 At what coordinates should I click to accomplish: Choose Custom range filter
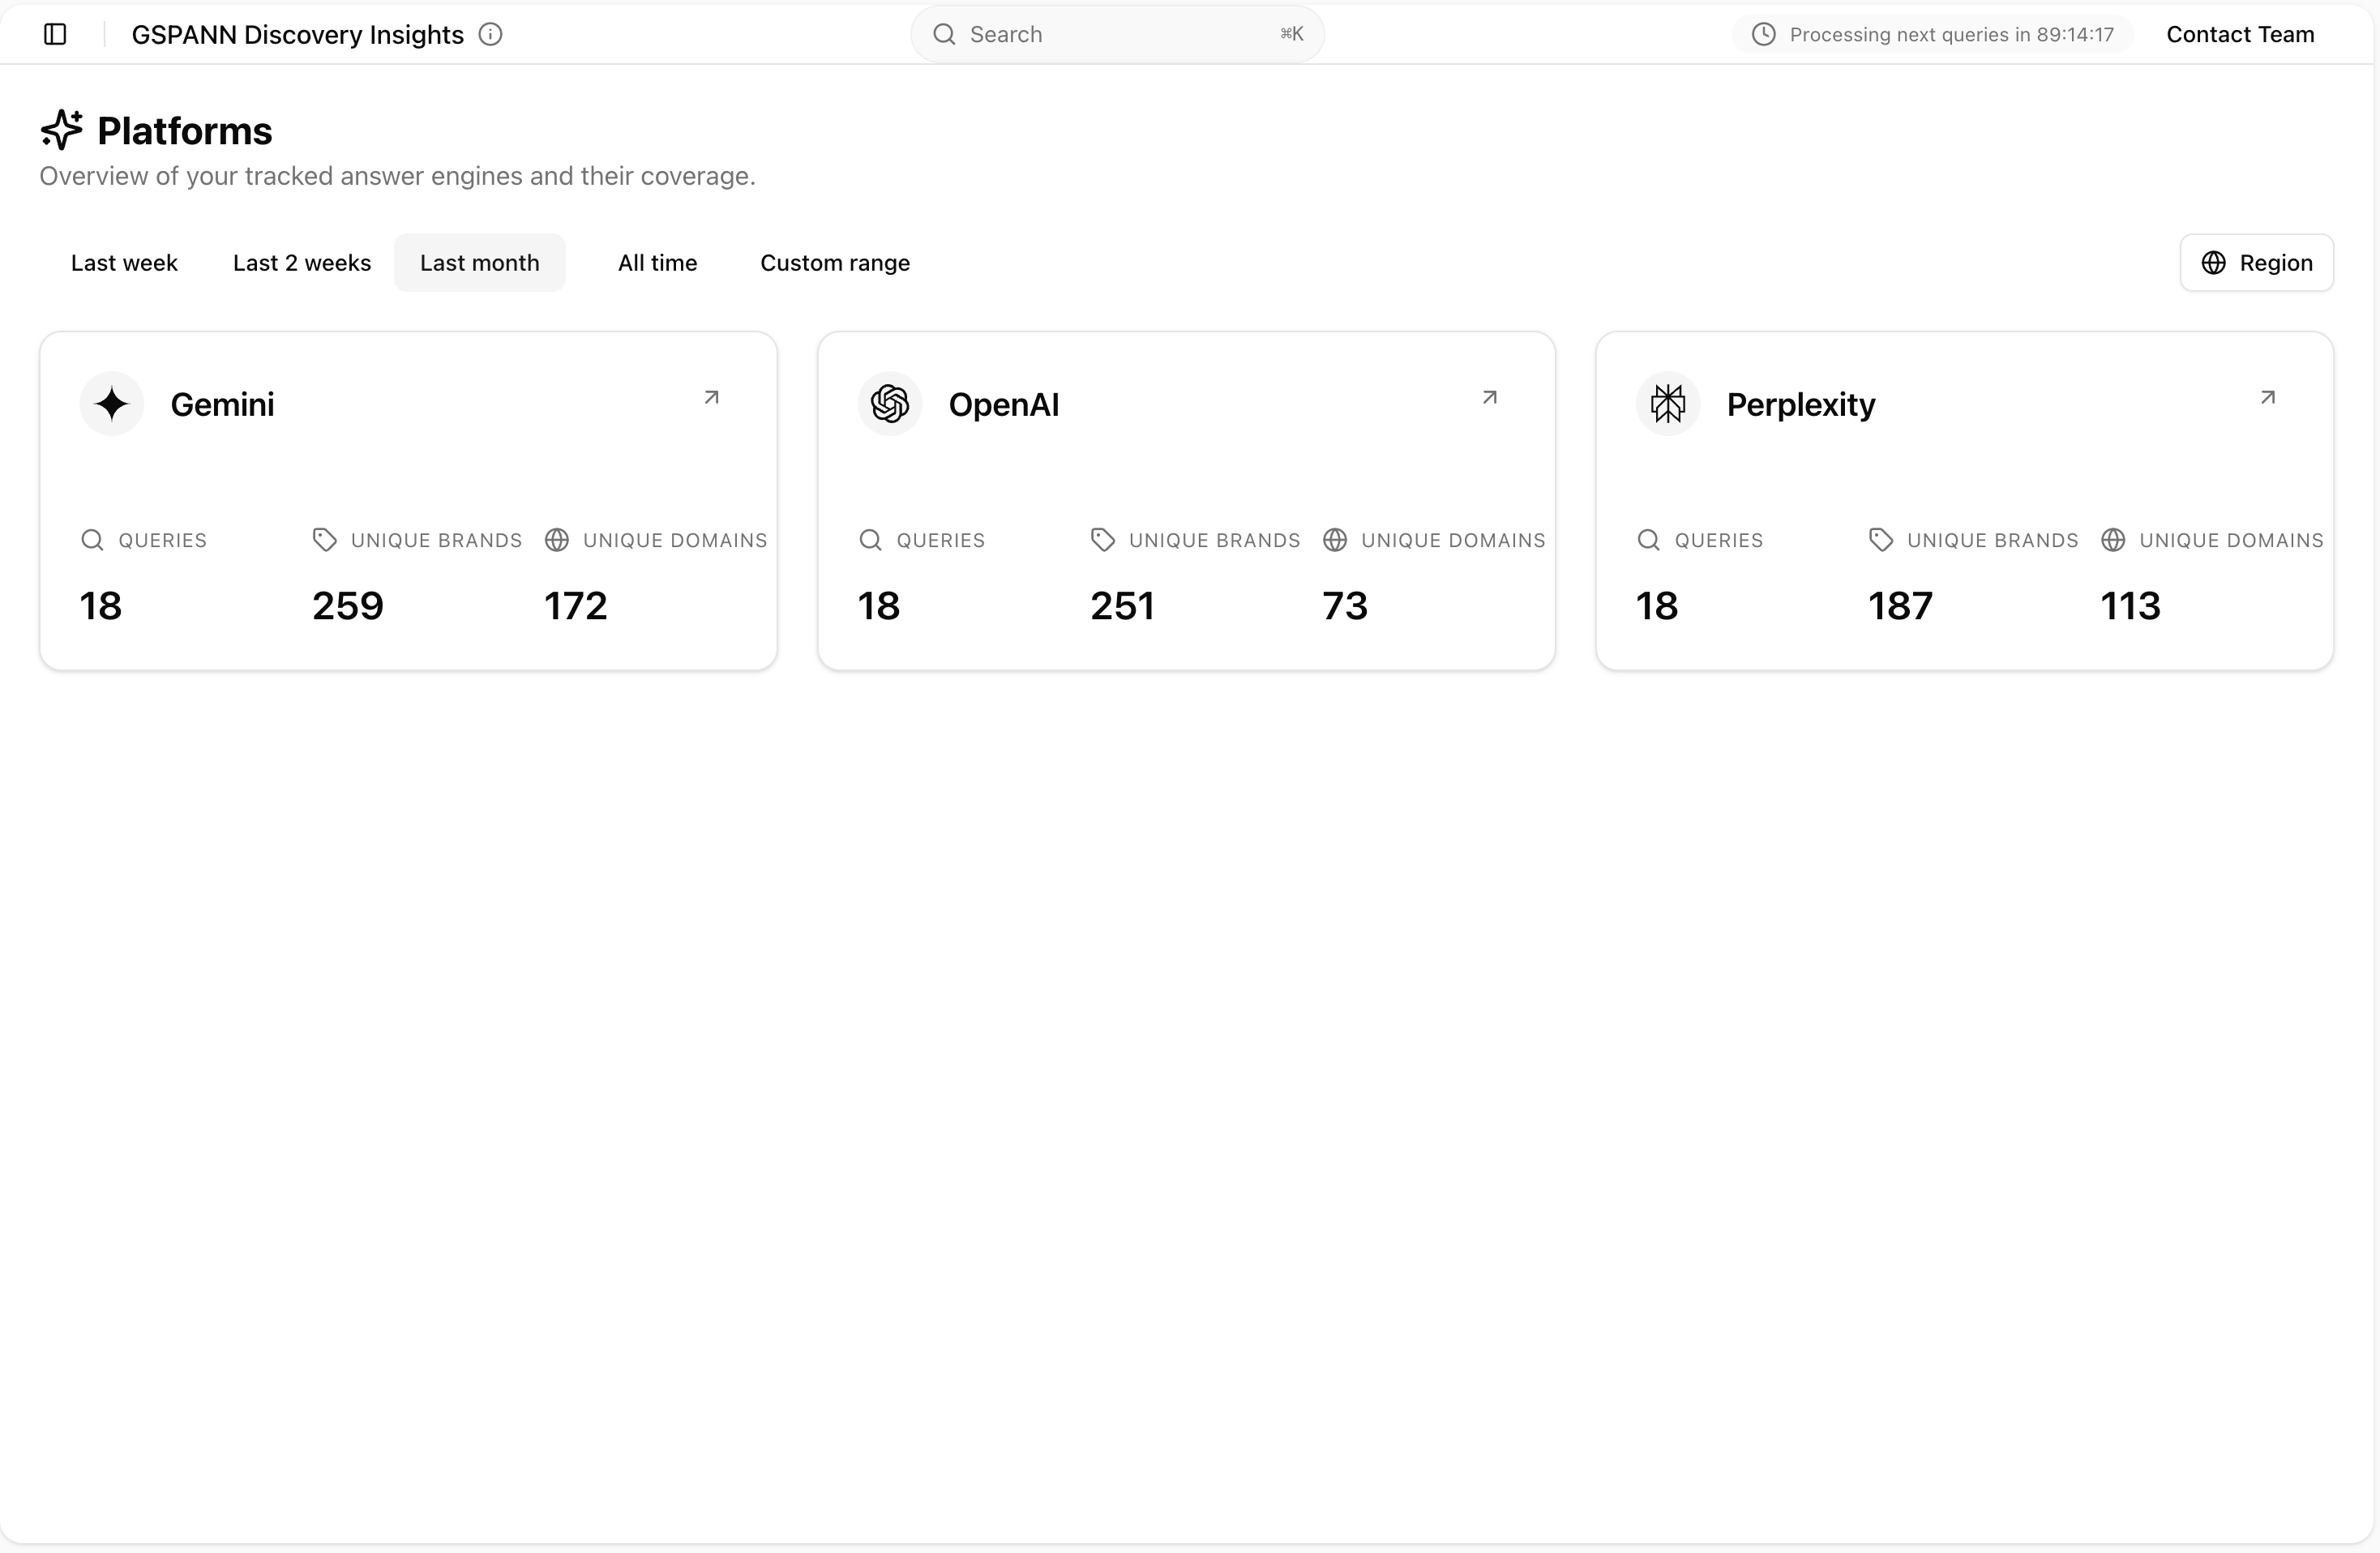pyautogui.click(x=835, y=263)
